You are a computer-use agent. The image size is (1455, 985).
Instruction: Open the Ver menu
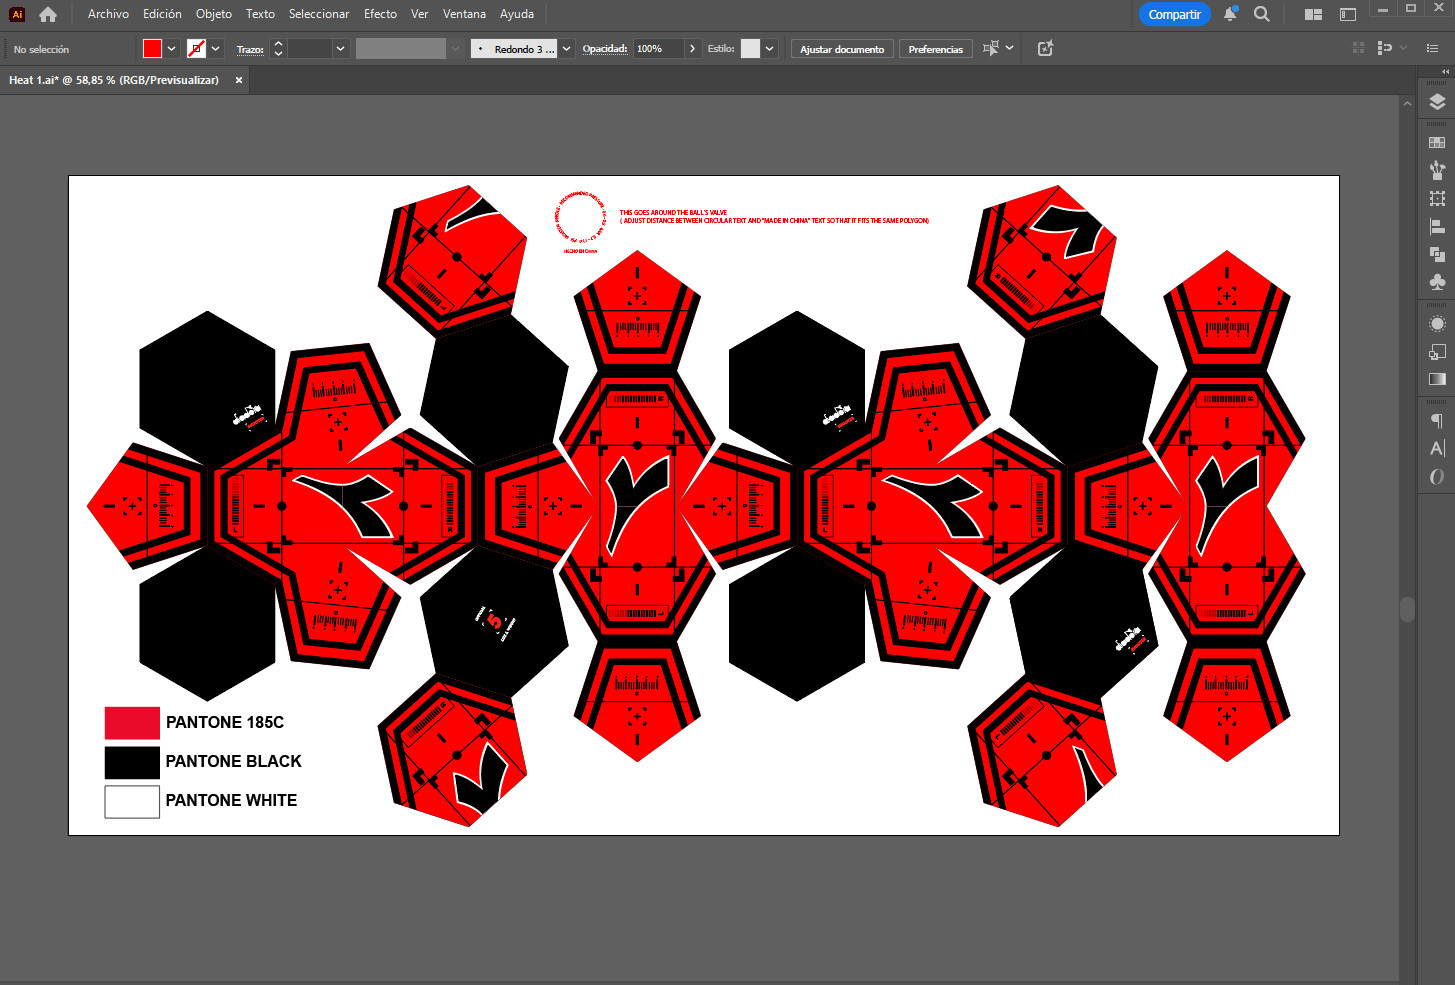[x=420, y=14]
